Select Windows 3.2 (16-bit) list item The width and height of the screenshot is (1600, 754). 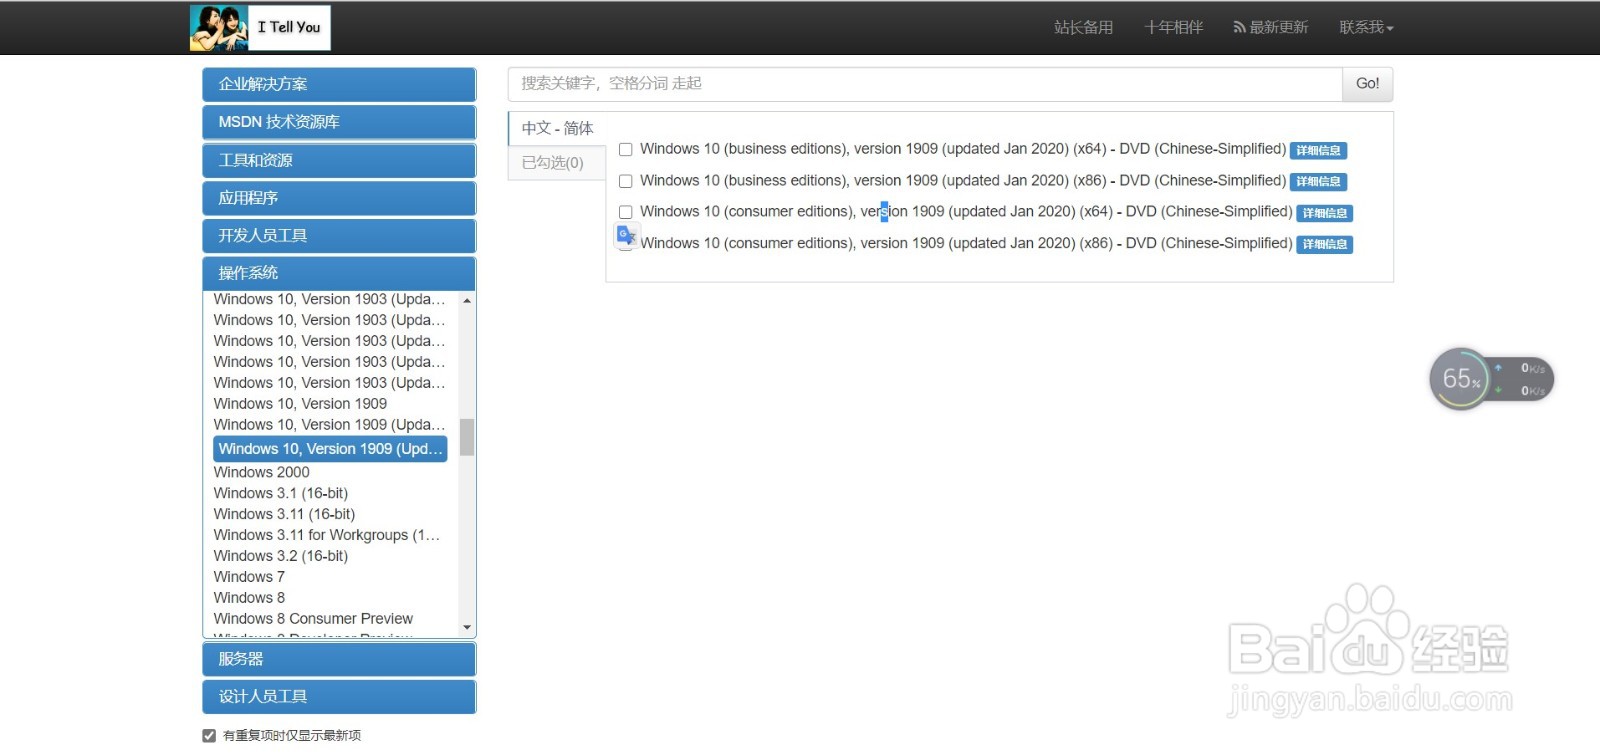click(x=281, y=556)
